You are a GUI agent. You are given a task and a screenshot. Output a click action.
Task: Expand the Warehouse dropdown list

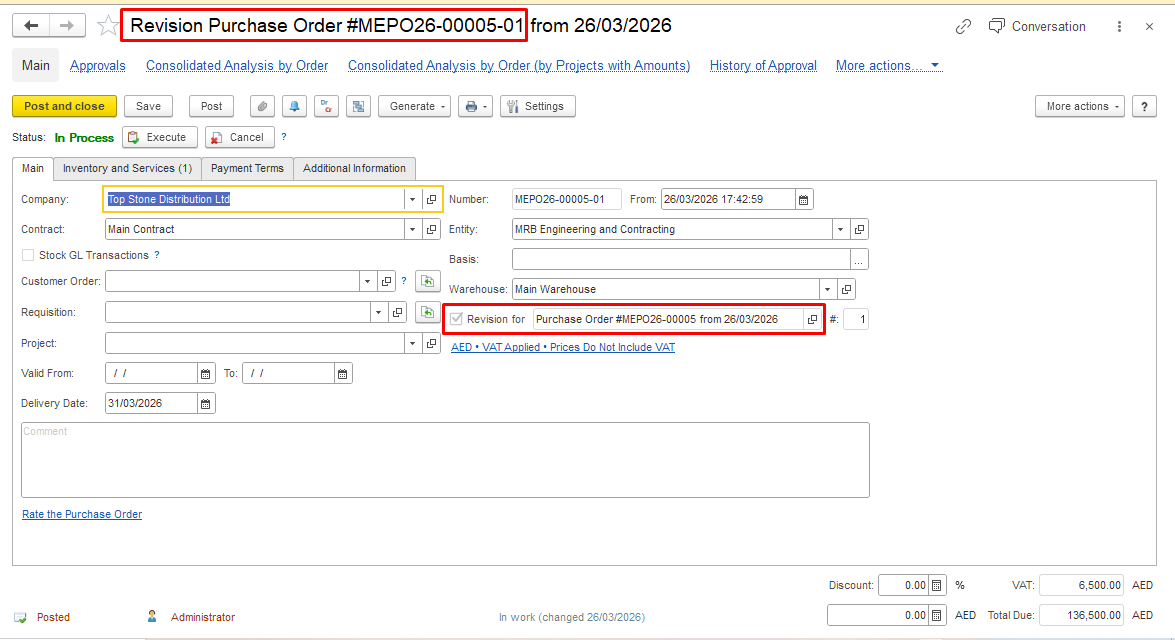tap(827, 289)
